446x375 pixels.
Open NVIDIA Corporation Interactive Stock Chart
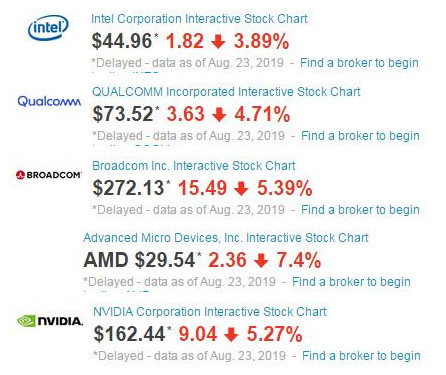tap(210, 312)
